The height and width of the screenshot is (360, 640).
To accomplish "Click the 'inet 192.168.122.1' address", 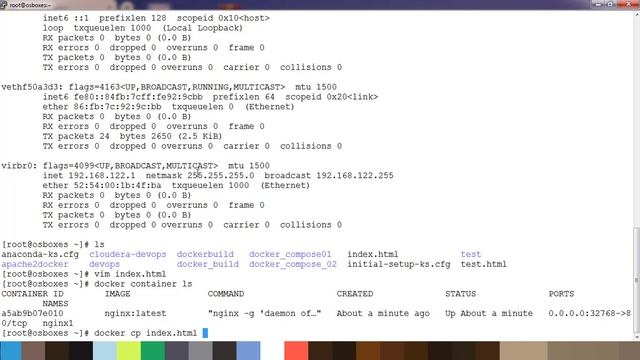I will click(89, 176).
